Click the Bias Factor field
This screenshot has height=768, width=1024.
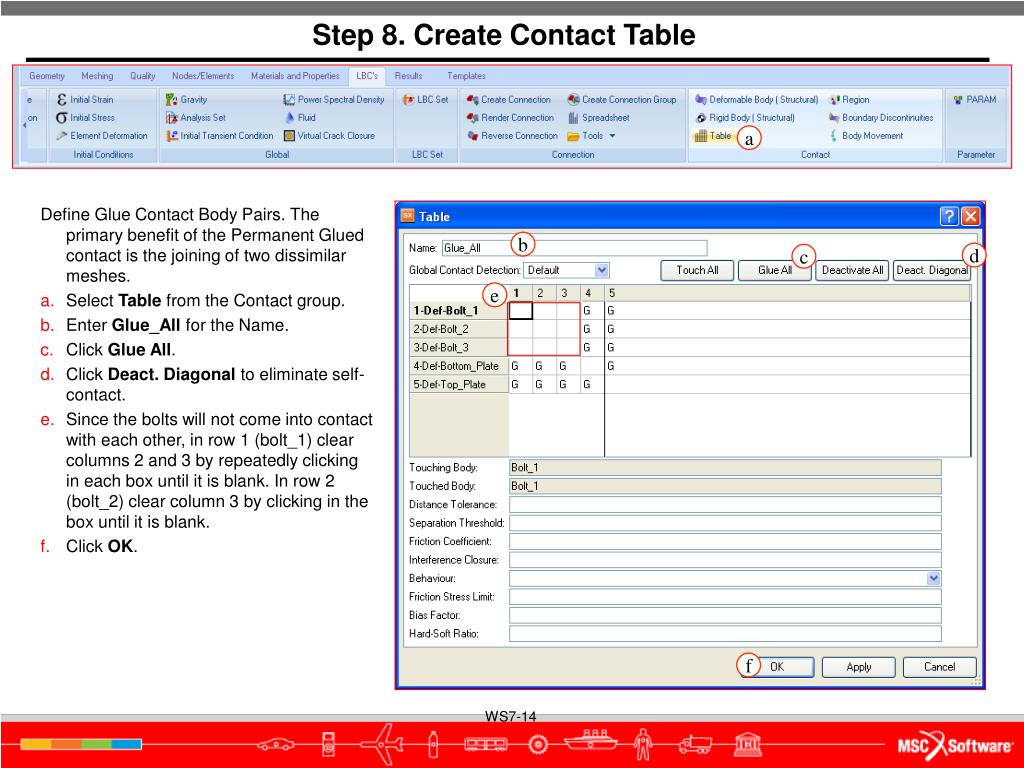(x=725, y=615)
